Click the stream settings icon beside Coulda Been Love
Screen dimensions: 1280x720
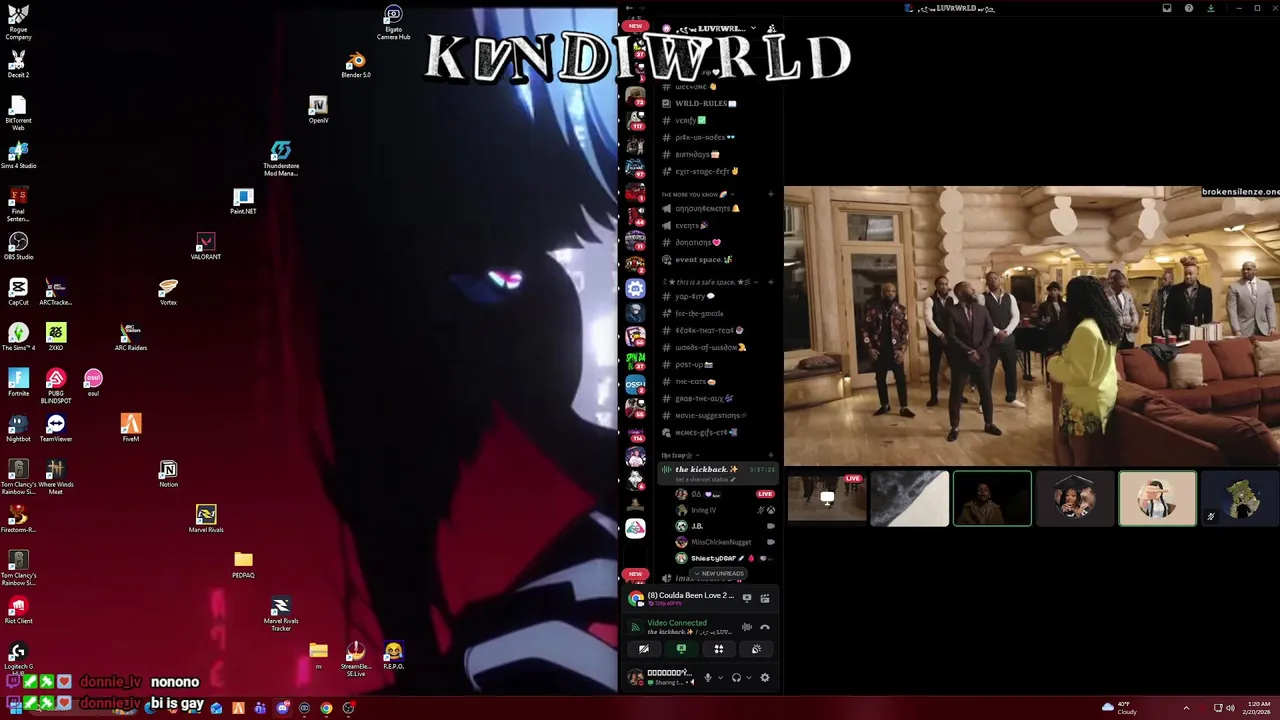(765, 598)
